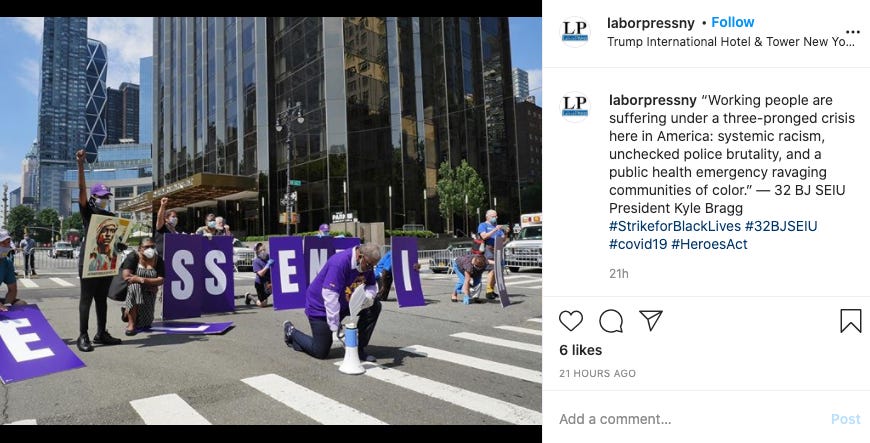Follow the laborpressny account
870x443 pixels.
(x=732, y=22)
